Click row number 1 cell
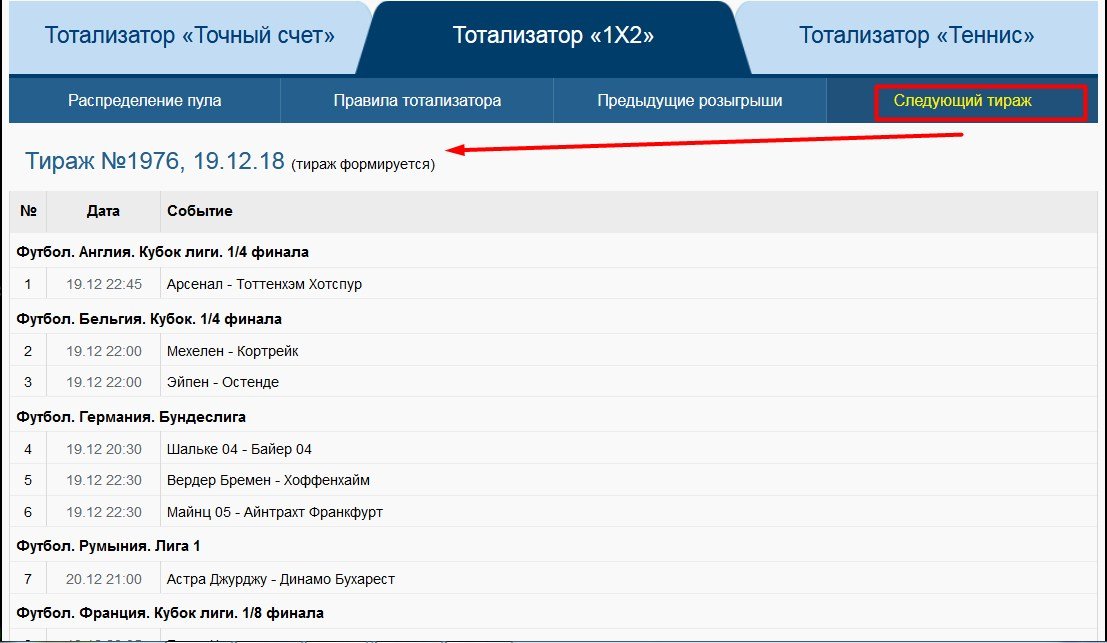Image resolution: width=1107 pixels, height=643 pixels. pyautogui.click(x=28, y=284)
